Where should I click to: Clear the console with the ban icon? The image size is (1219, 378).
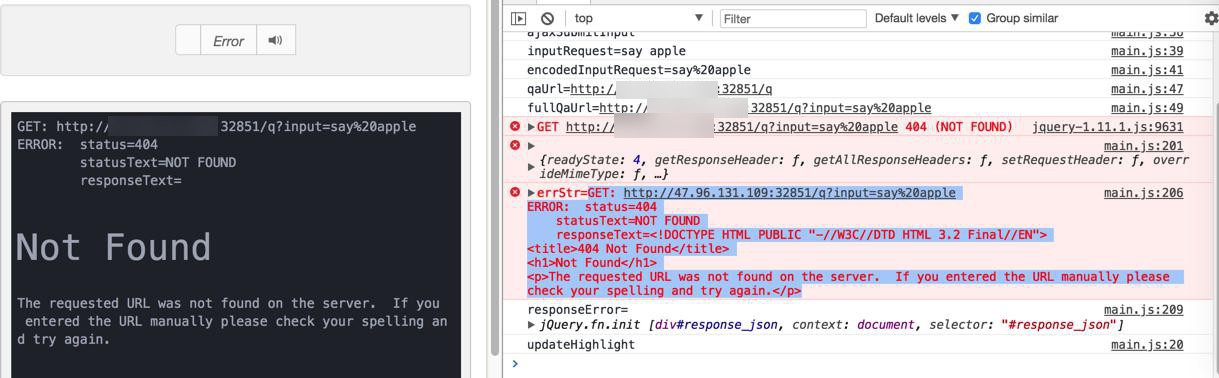point(547,18)
